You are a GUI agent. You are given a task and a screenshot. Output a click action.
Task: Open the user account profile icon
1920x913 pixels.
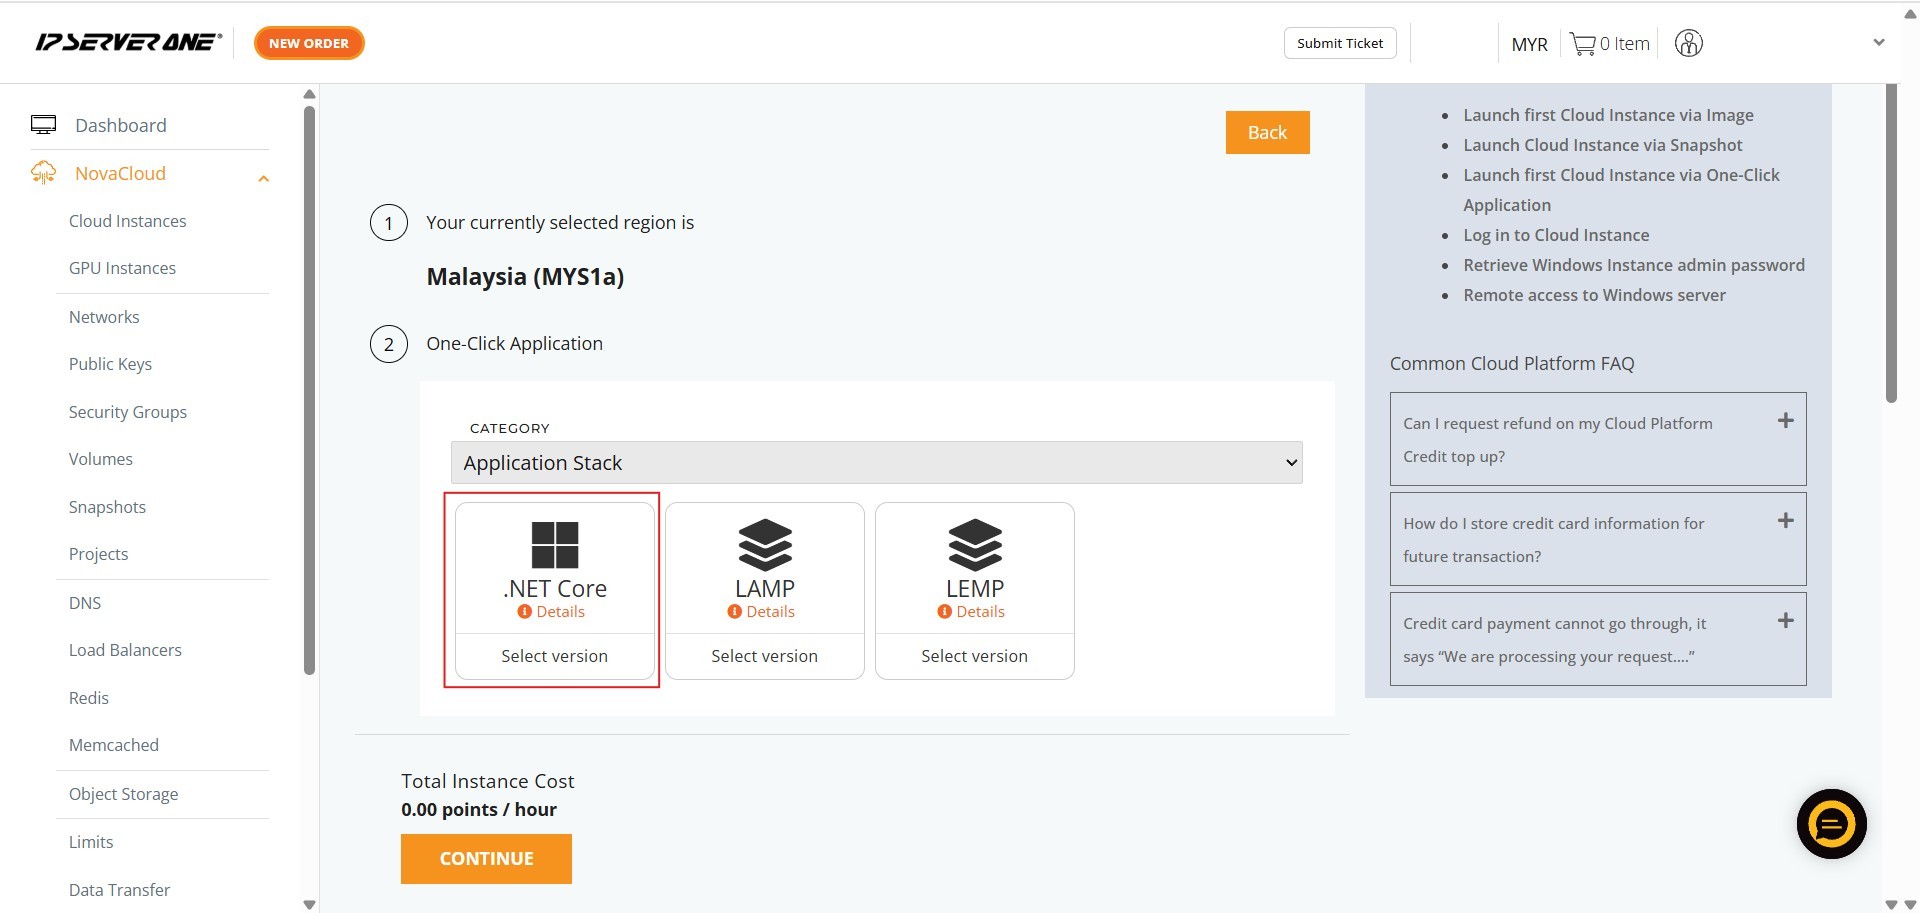click(x=1688, y=44)
